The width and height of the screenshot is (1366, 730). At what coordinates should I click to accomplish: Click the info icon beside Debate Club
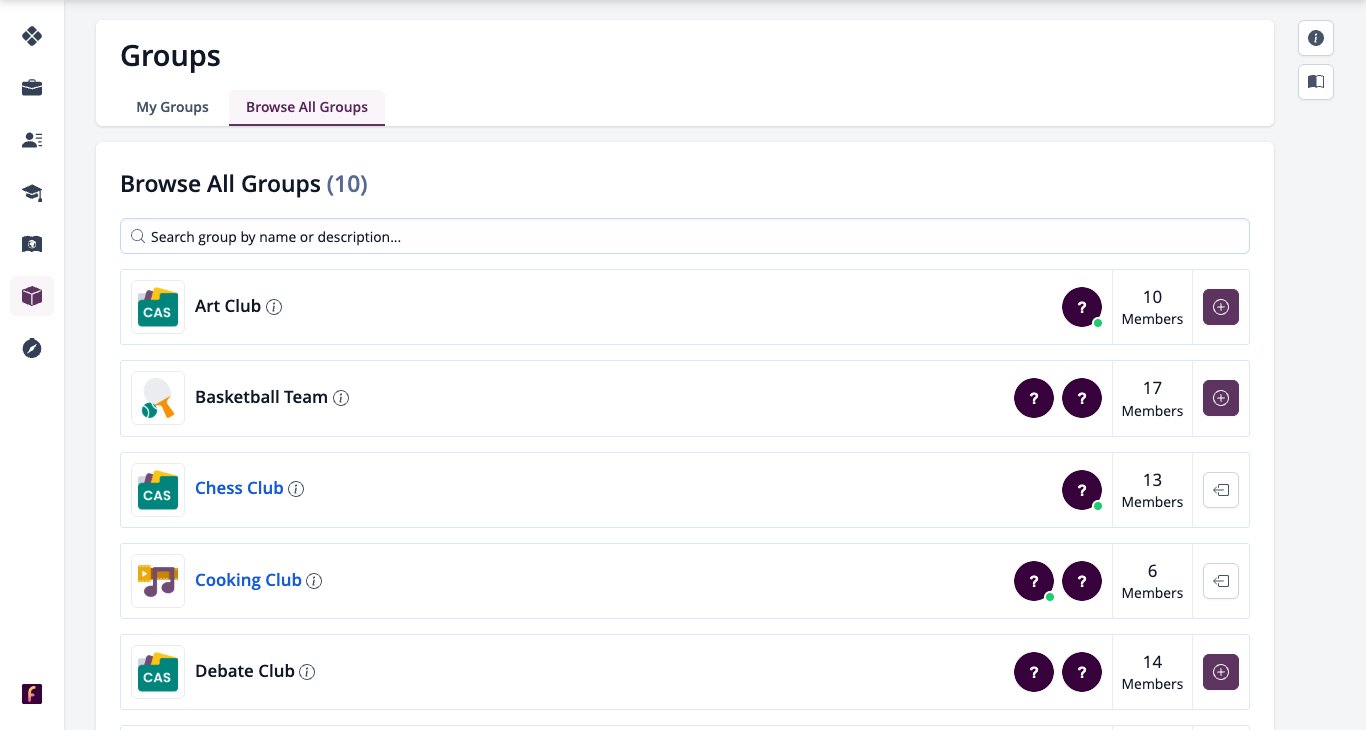[308, 672]
